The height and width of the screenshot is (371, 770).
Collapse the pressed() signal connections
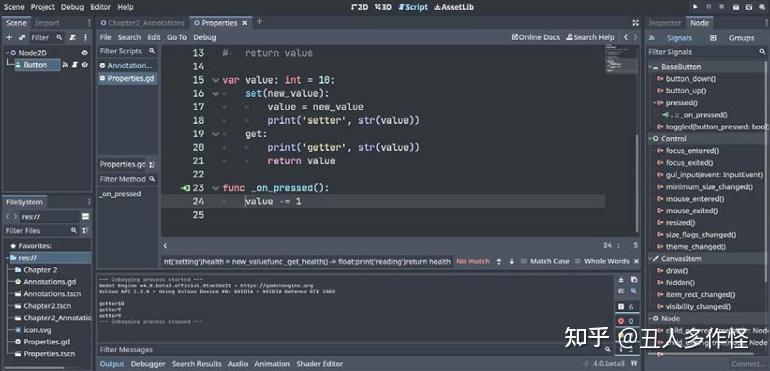(x=655, y=103)
